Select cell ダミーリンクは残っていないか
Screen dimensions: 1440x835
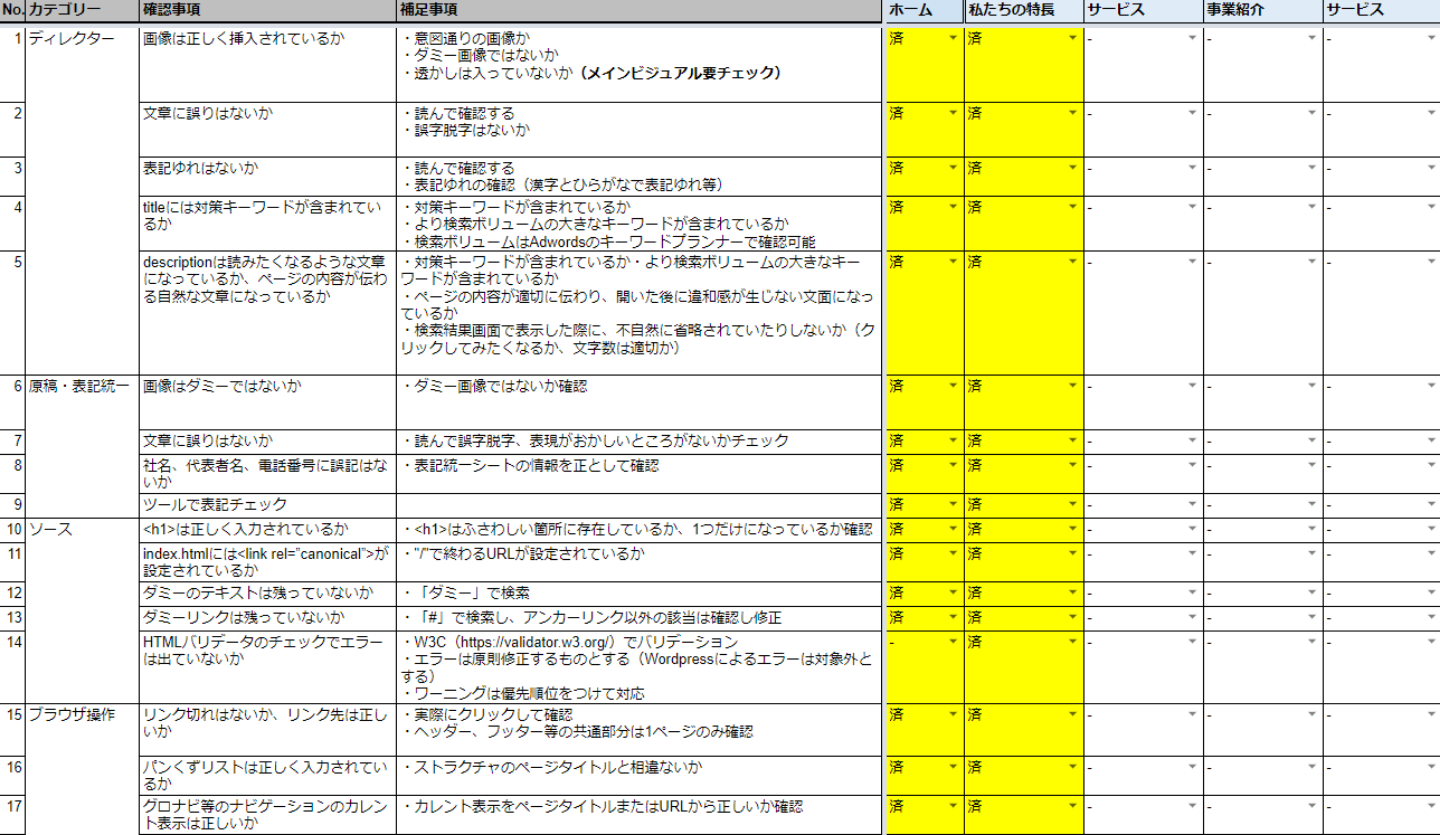pyautogui.click(x=267, y=618)
